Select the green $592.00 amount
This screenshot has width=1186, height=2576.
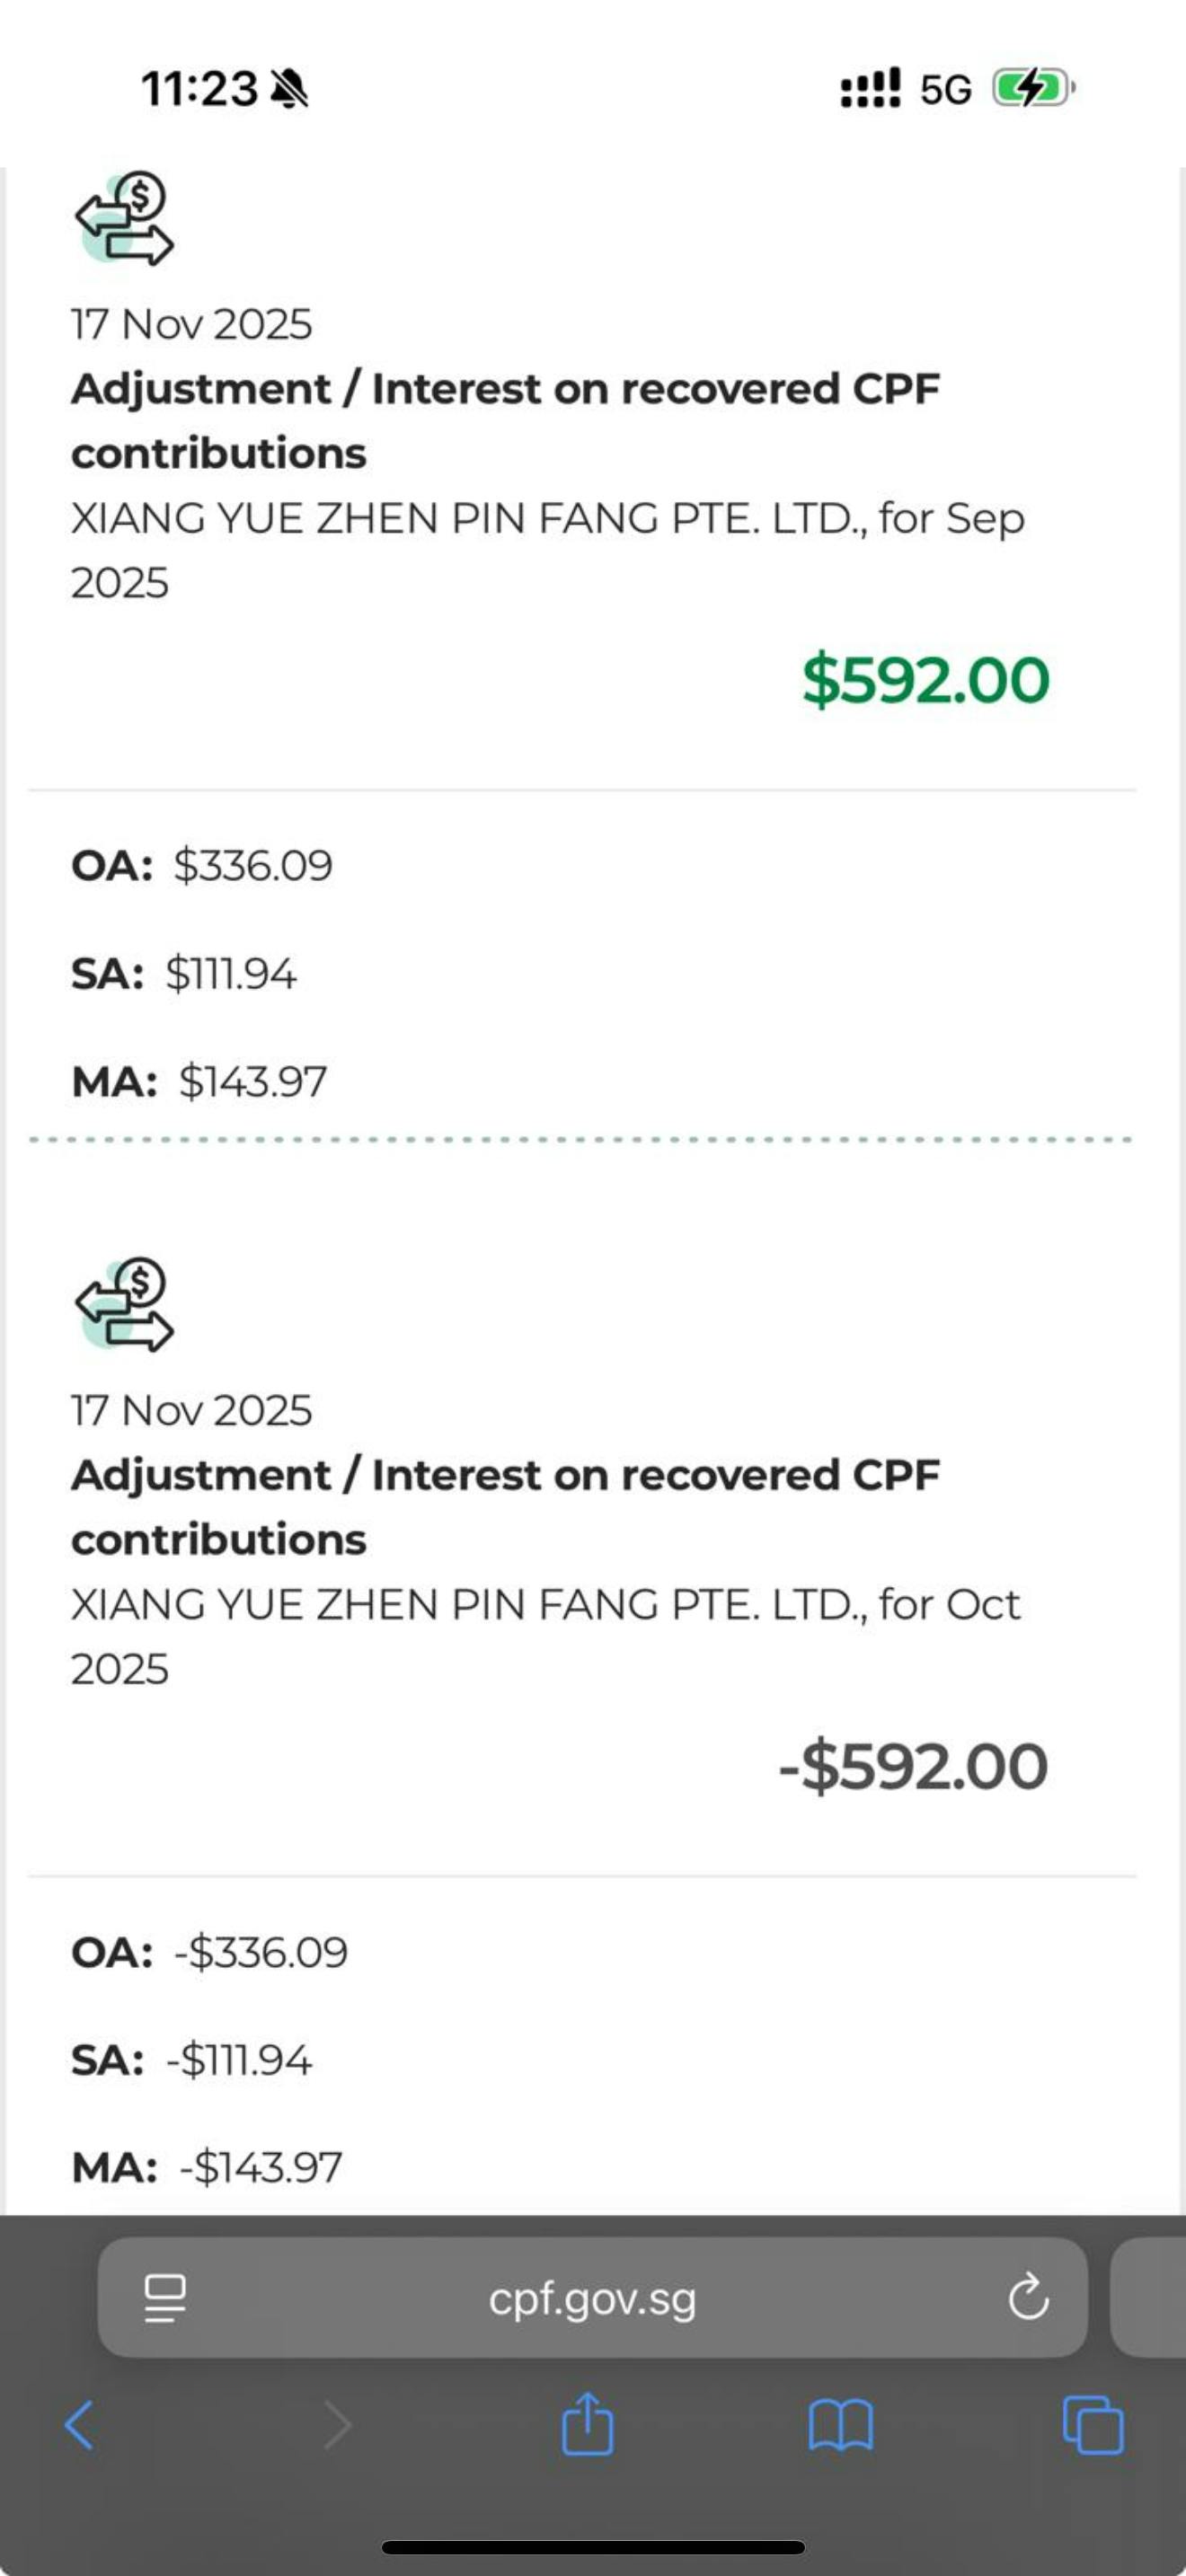(925, 680)
